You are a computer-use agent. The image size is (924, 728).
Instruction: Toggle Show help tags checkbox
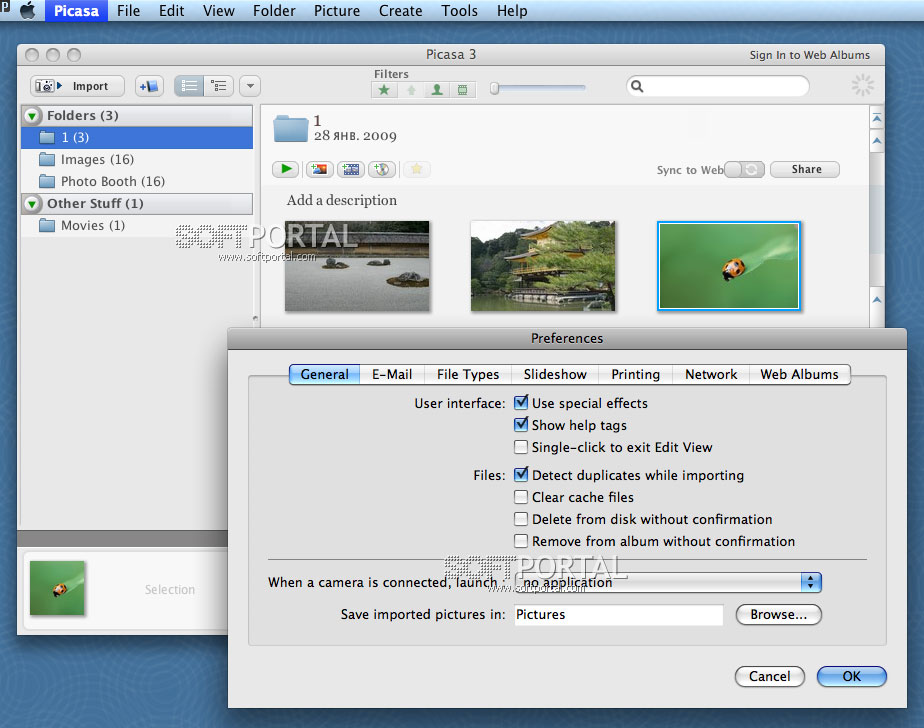pyautogui.click(x=521, y=424)
